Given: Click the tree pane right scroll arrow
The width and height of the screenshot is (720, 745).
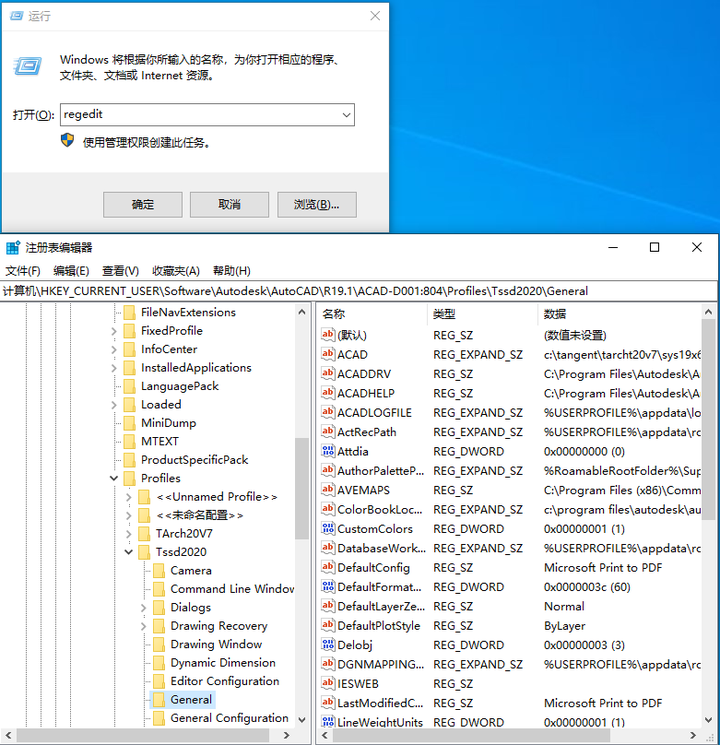Looking at the screenshot, I should [286, 735].
